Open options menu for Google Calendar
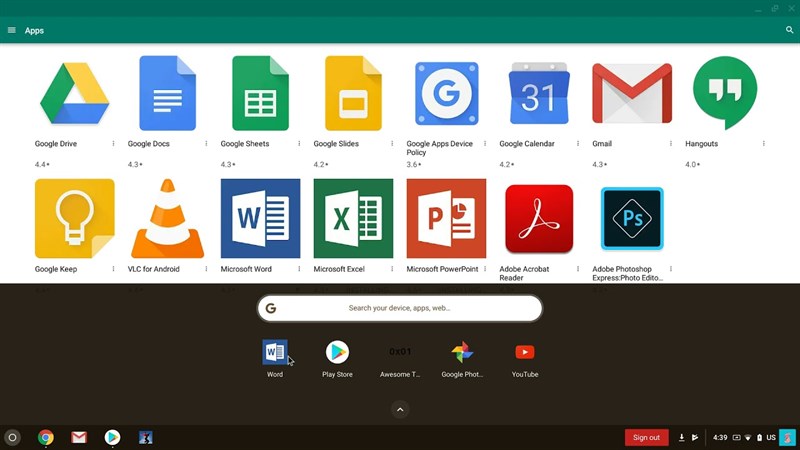The image size is (800, 450). pos(578,143)
